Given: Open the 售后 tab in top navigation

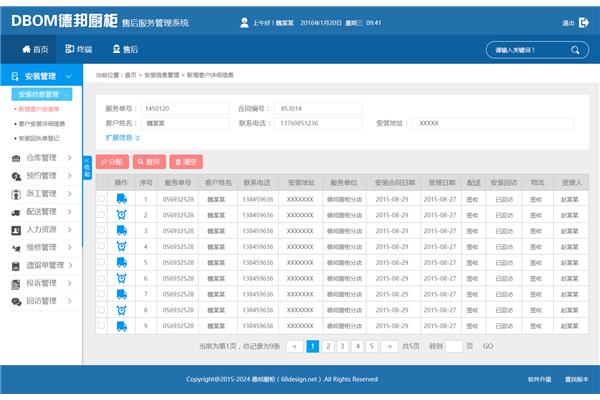Looking at the screenshot, I should (x=125, y=49).
